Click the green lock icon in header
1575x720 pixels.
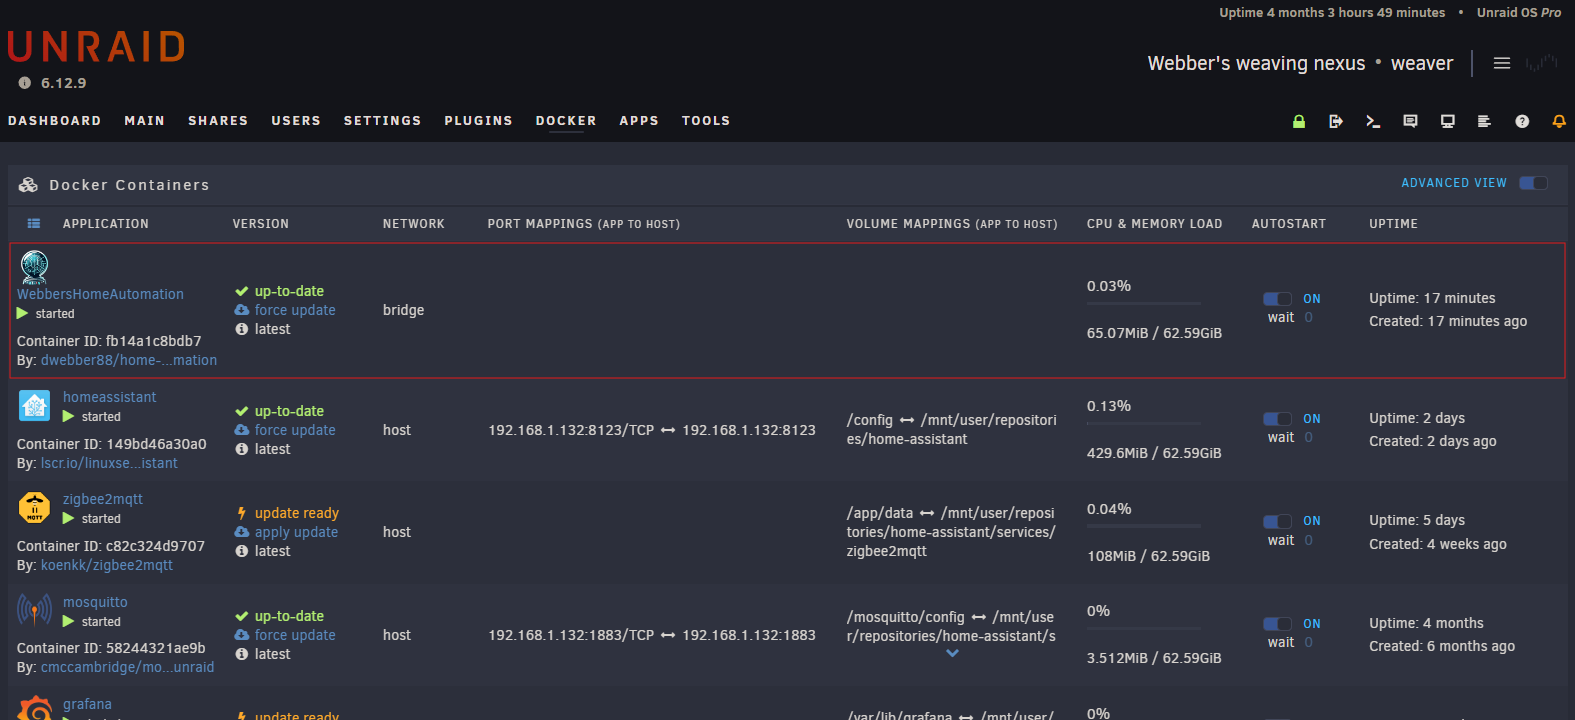(1299, 121)
